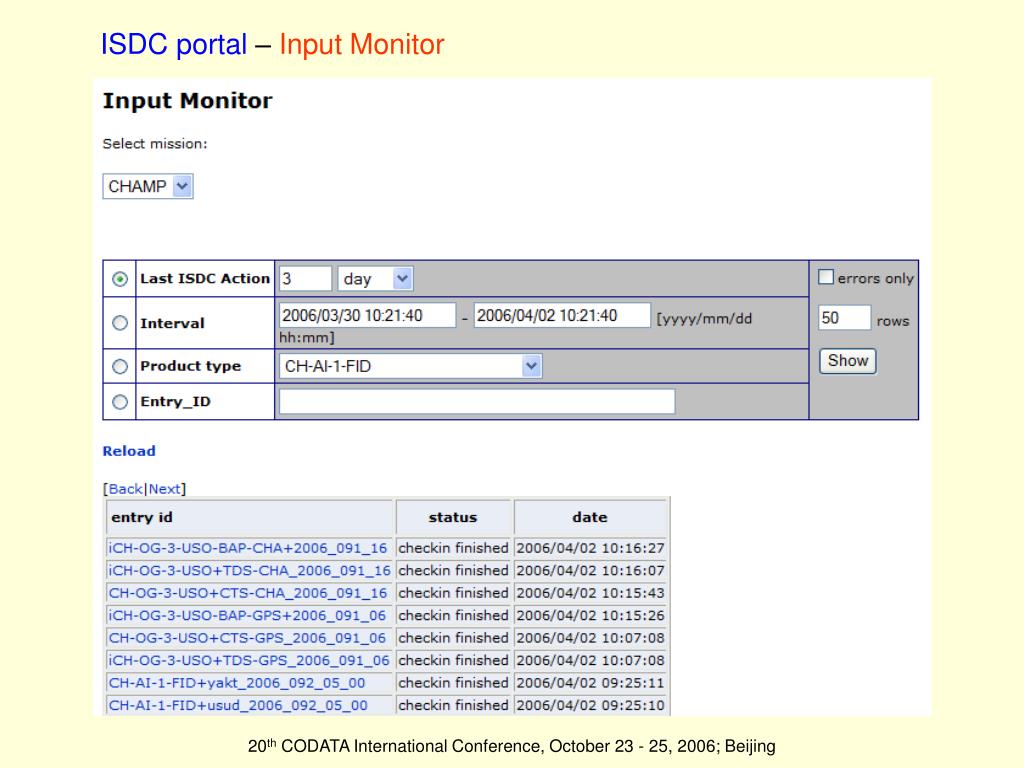Enable the errors only checkbox
This screenshot has width=1024, height=768.
tap(826, 277)
